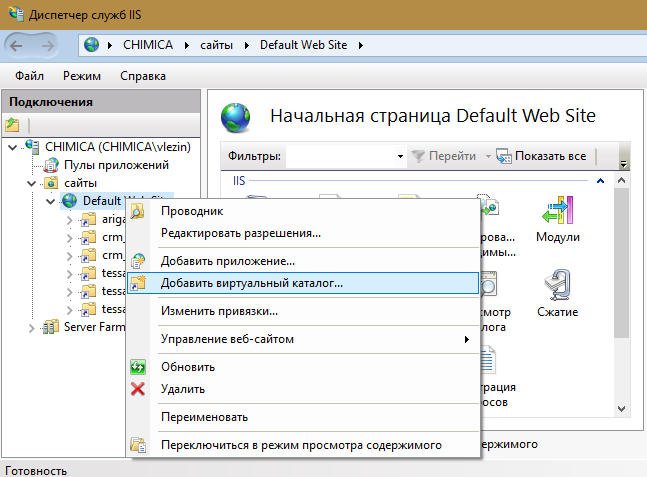Click the red Удалить X icon
Viewport: 647px width, 477px height.
138,388
